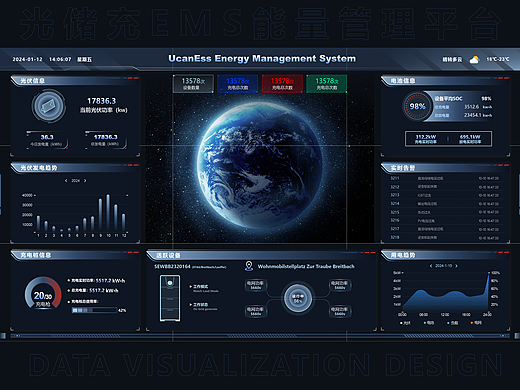The image size is (520, 390).
Task: Click the clock time 14:06:07
Action: point(60,59)
